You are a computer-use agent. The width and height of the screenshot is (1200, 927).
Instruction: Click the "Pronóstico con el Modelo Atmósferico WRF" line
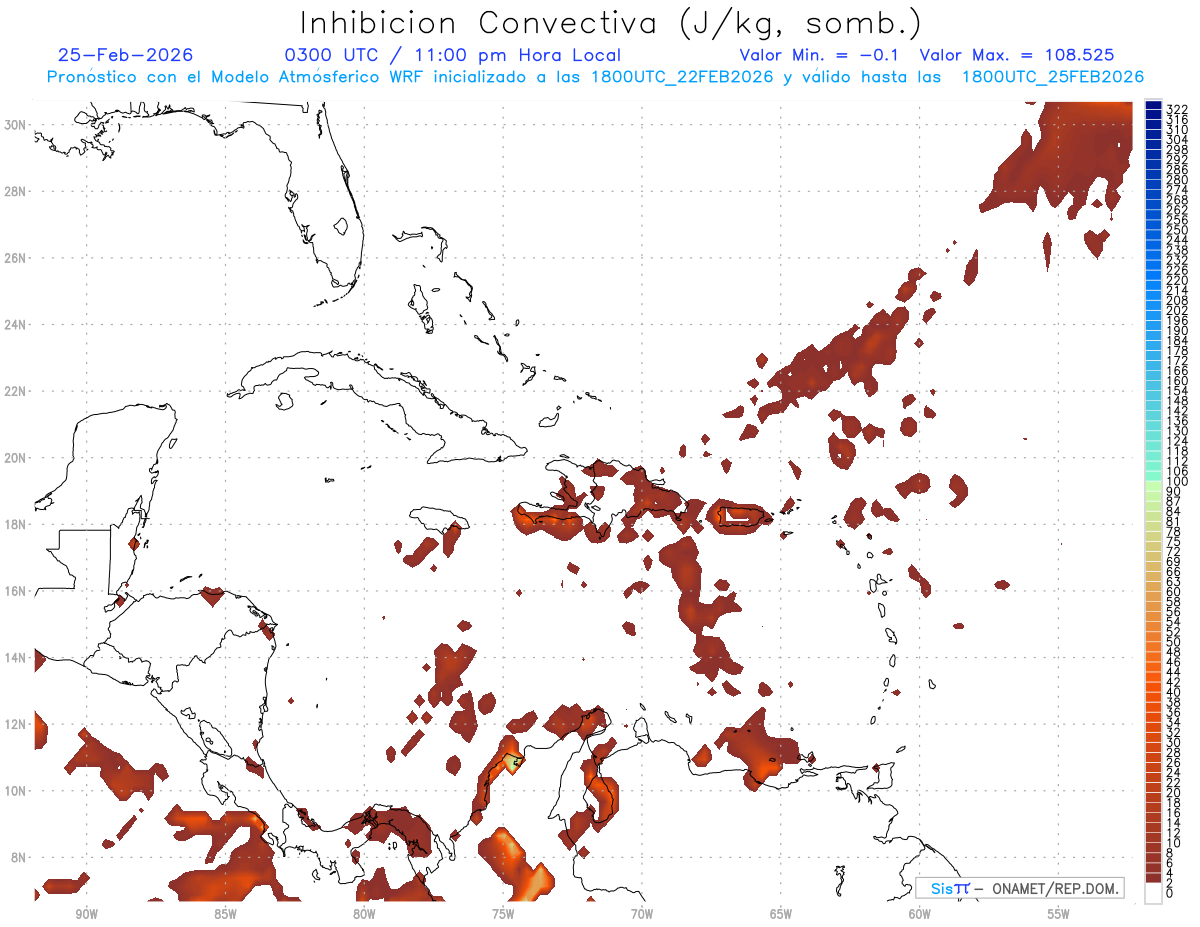[x=595, y=77]
